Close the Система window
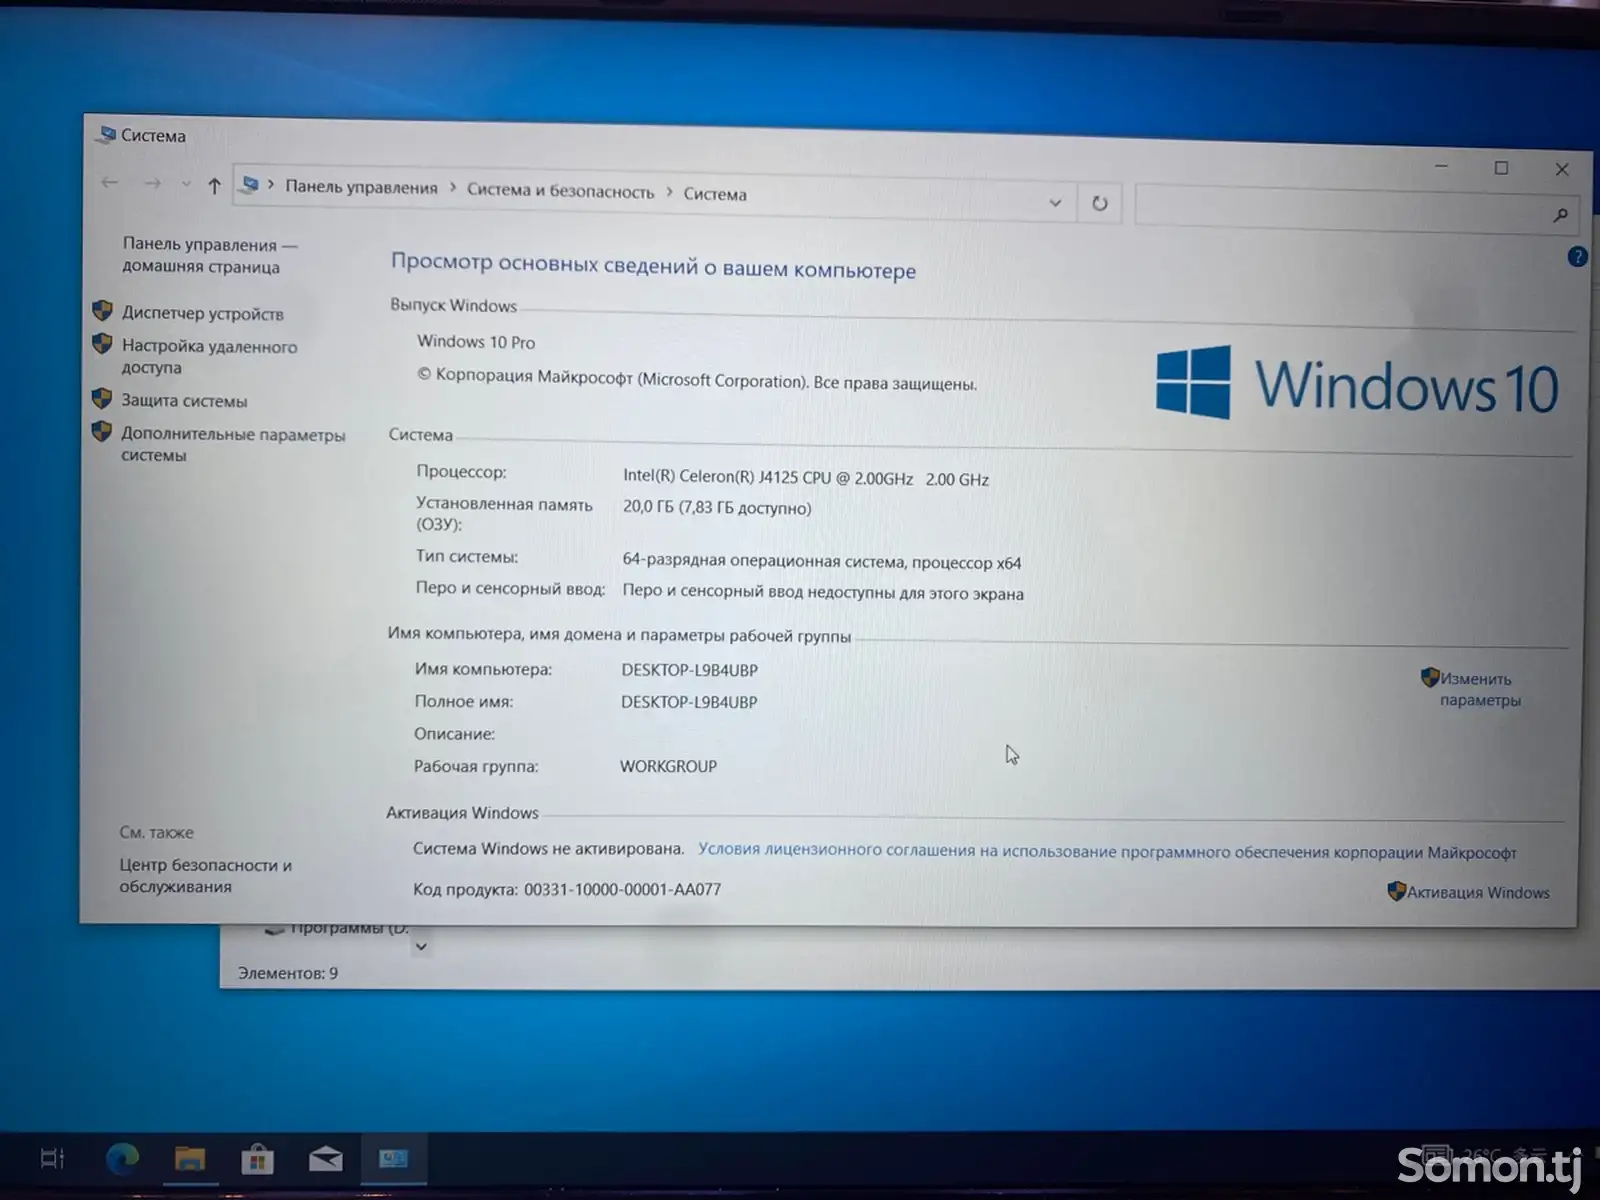The image size is (1600, 1200). tap(1561, 169)
